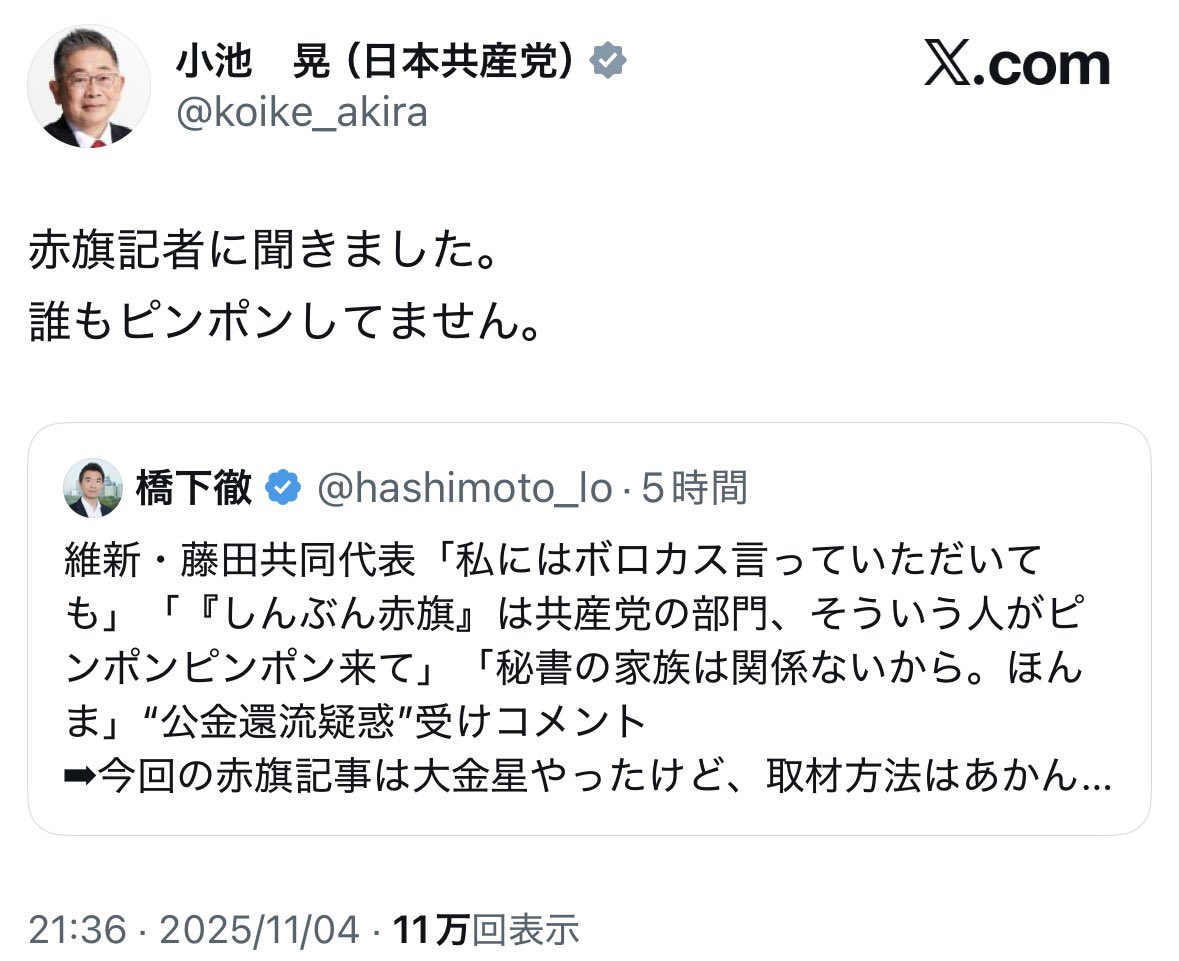Click Hashimoto Toru's small avatar in quoted tweet
1179x961 pixels.
coord(92,488)
